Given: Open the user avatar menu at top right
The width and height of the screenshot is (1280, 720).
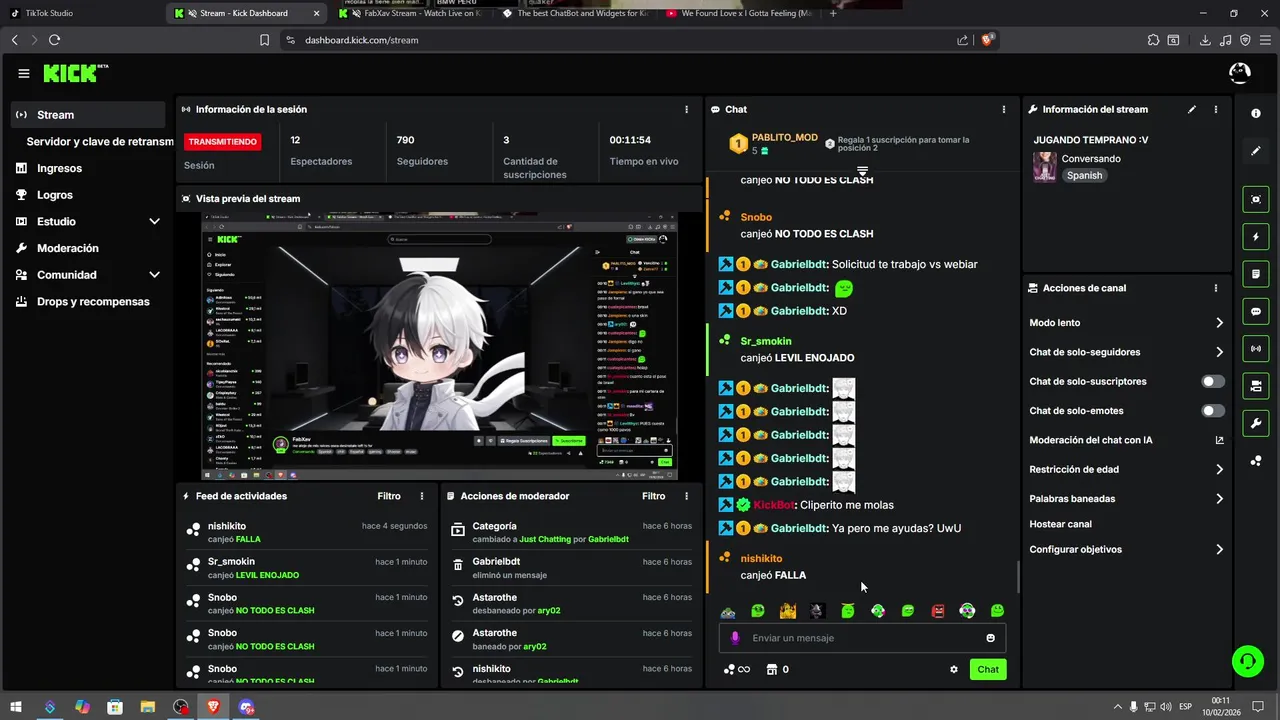Looking at the screenshot, I should [x=1239, y=73].
